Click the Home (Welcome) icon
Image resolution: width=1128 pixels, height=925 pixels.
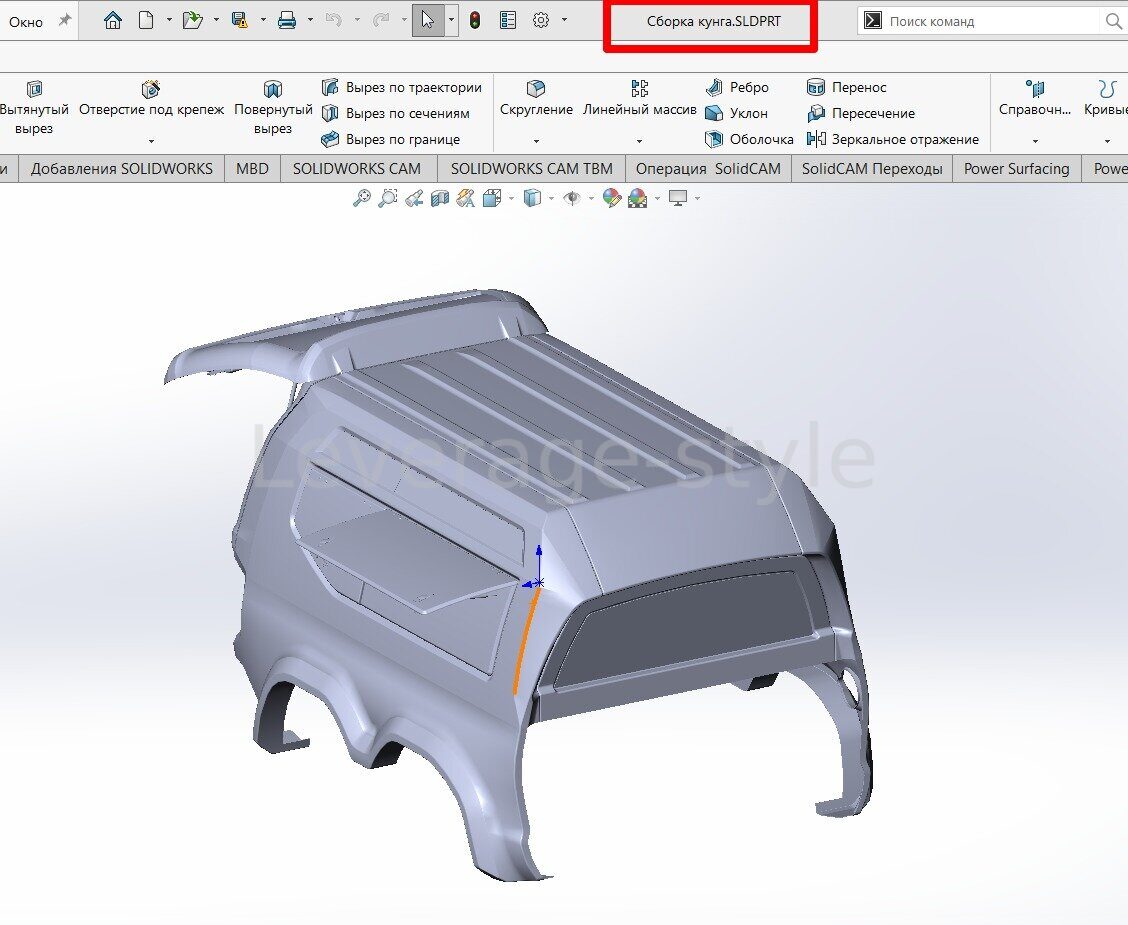coord(113,20)
